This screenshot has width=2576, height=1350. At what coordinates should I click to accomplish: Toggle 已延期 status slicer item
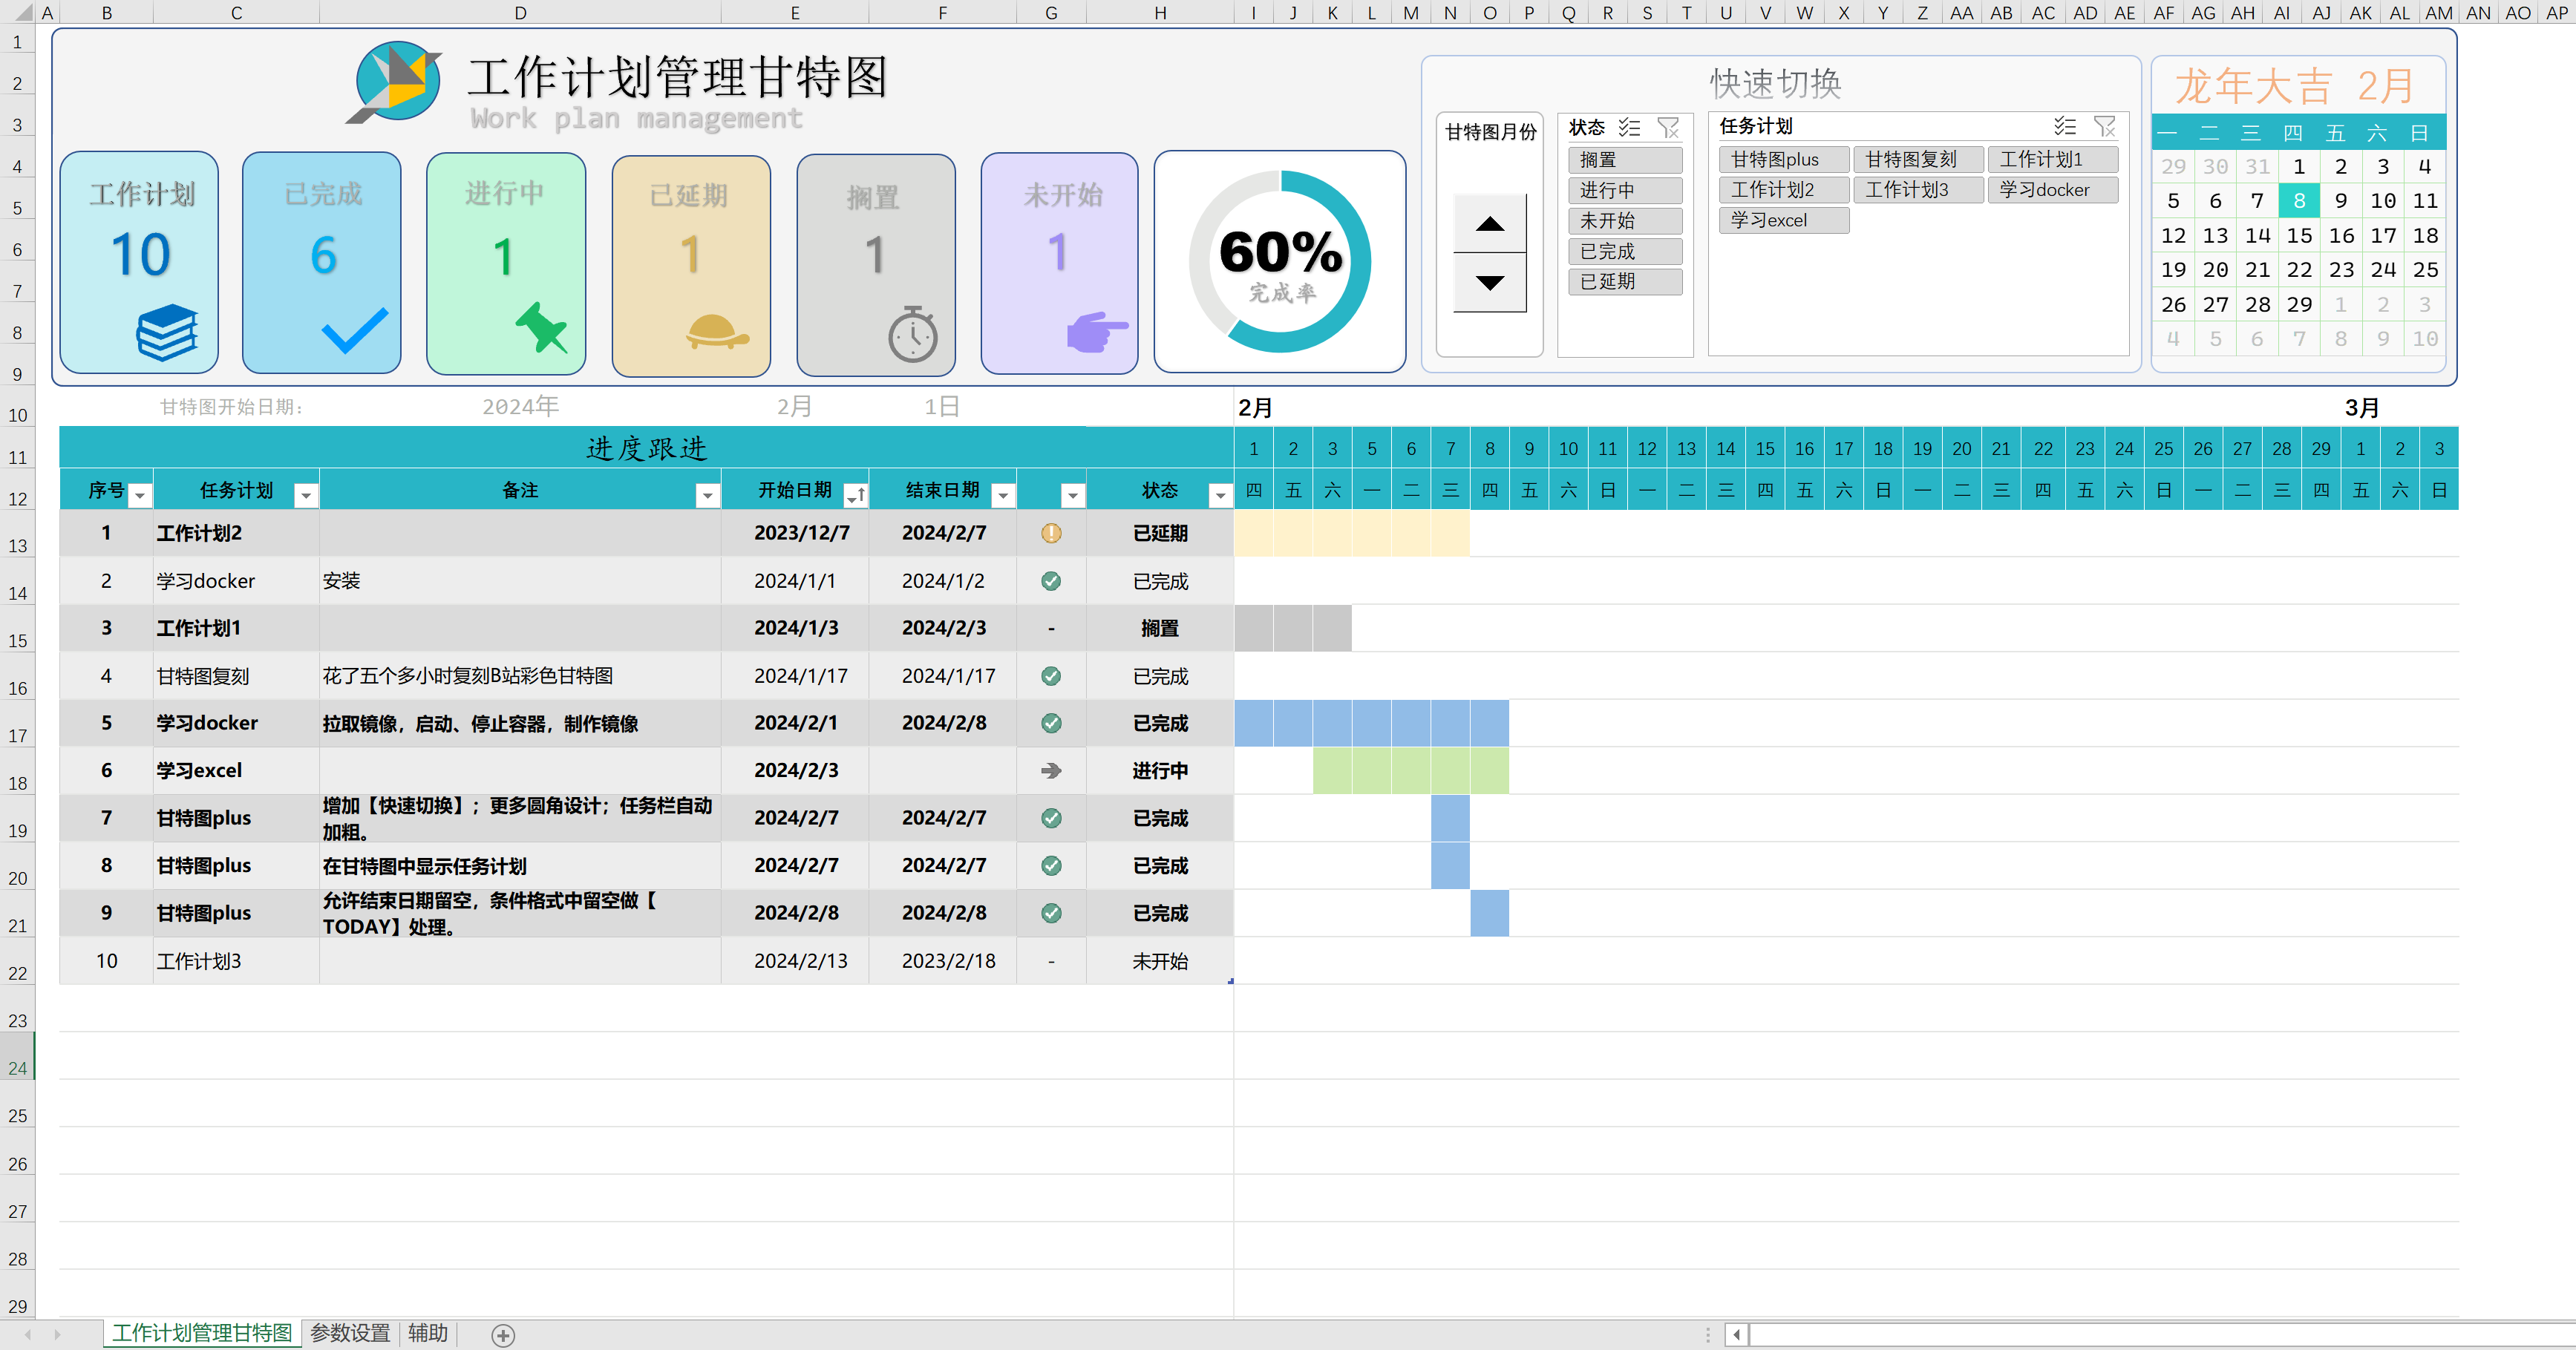(x=1625, y=282)
